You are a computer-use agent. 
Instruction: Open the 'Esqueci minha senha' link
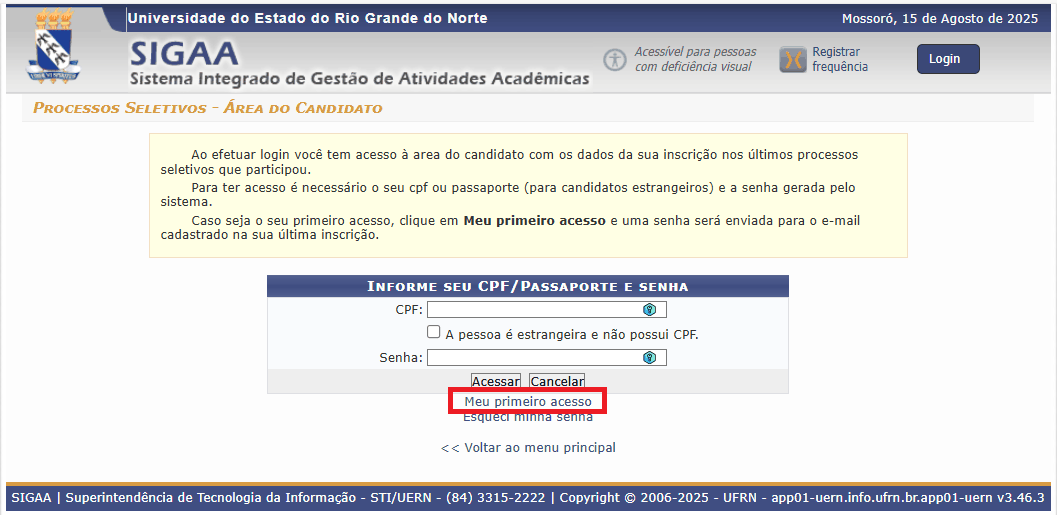[x=528, y=417]
